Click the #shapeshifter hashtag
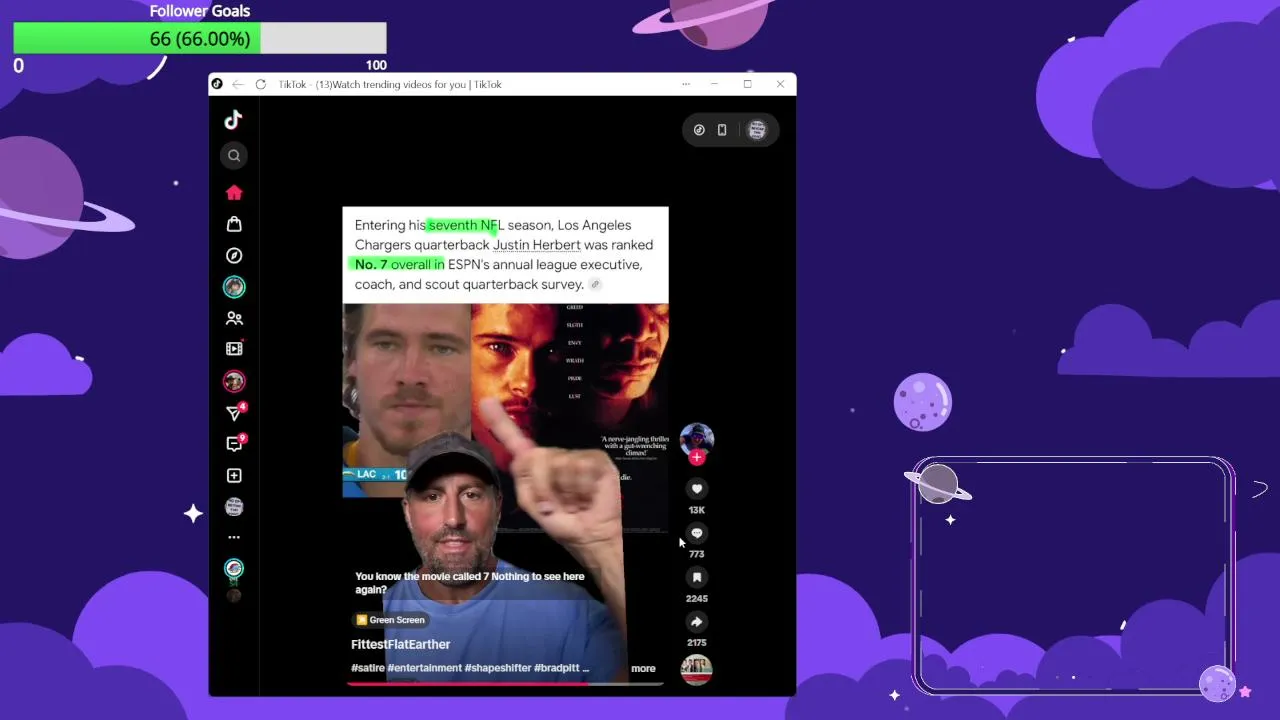This screenshot has height=720, width=1280. click(x=497, y=667)
